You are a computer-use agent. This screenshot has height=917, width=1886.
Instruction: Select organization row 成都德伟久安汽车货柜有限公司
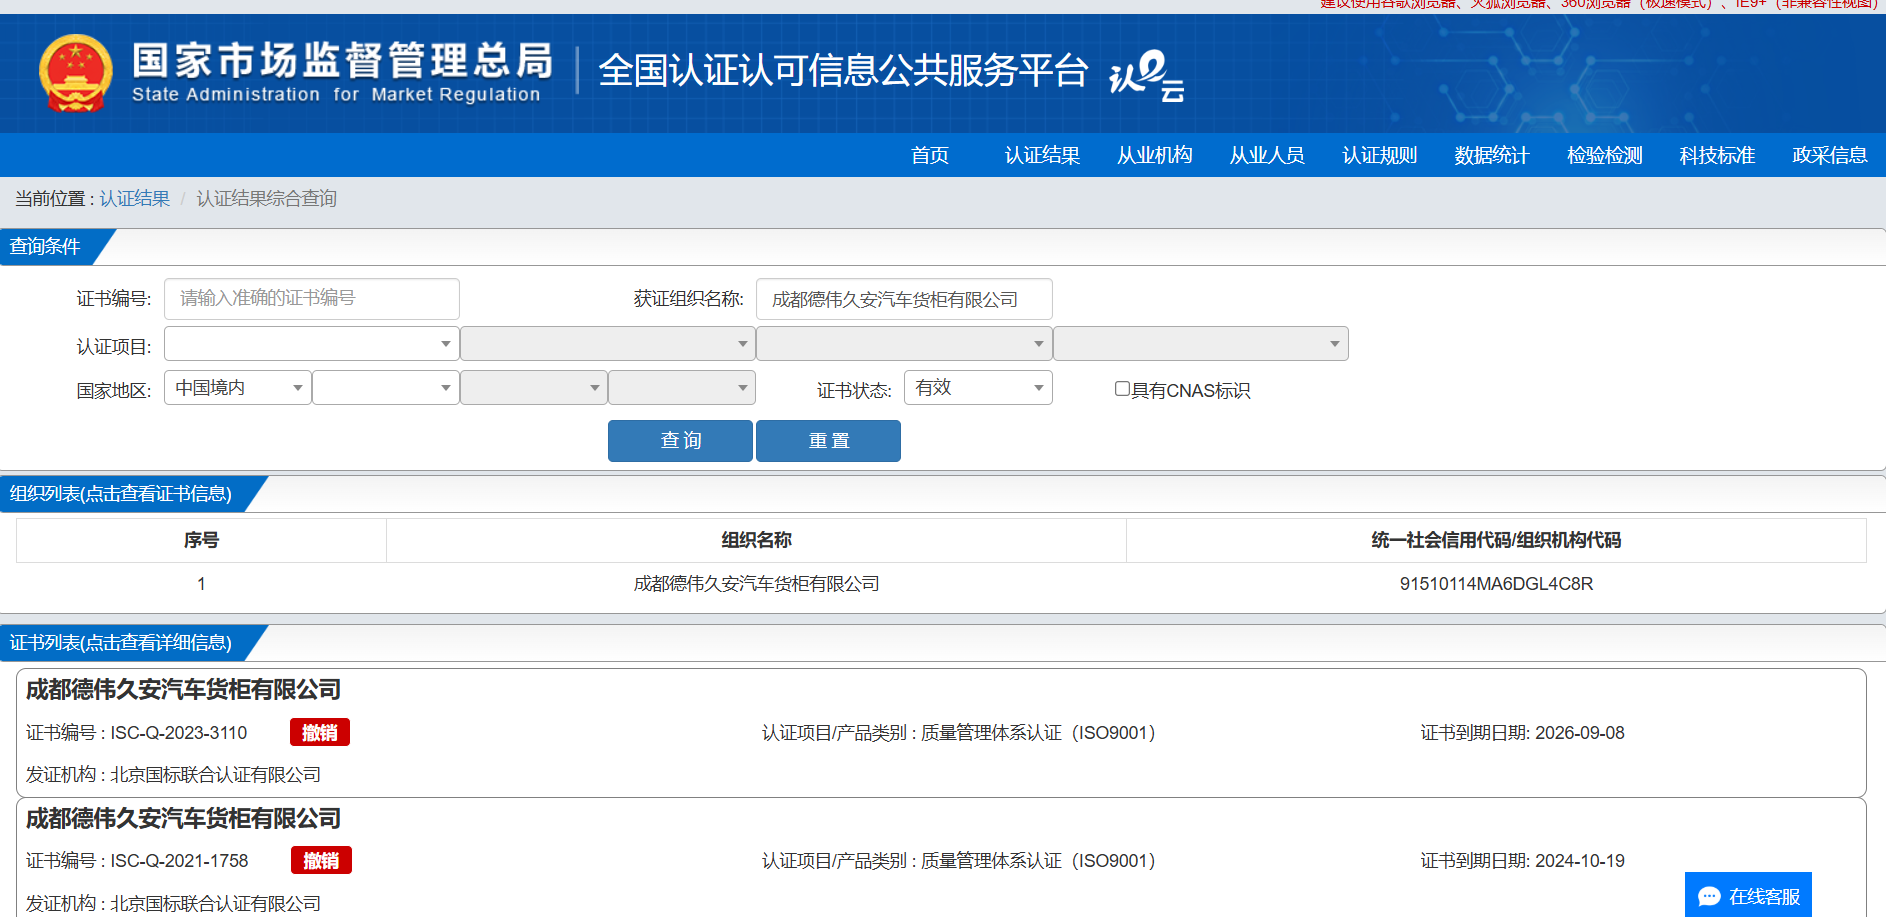941,584
